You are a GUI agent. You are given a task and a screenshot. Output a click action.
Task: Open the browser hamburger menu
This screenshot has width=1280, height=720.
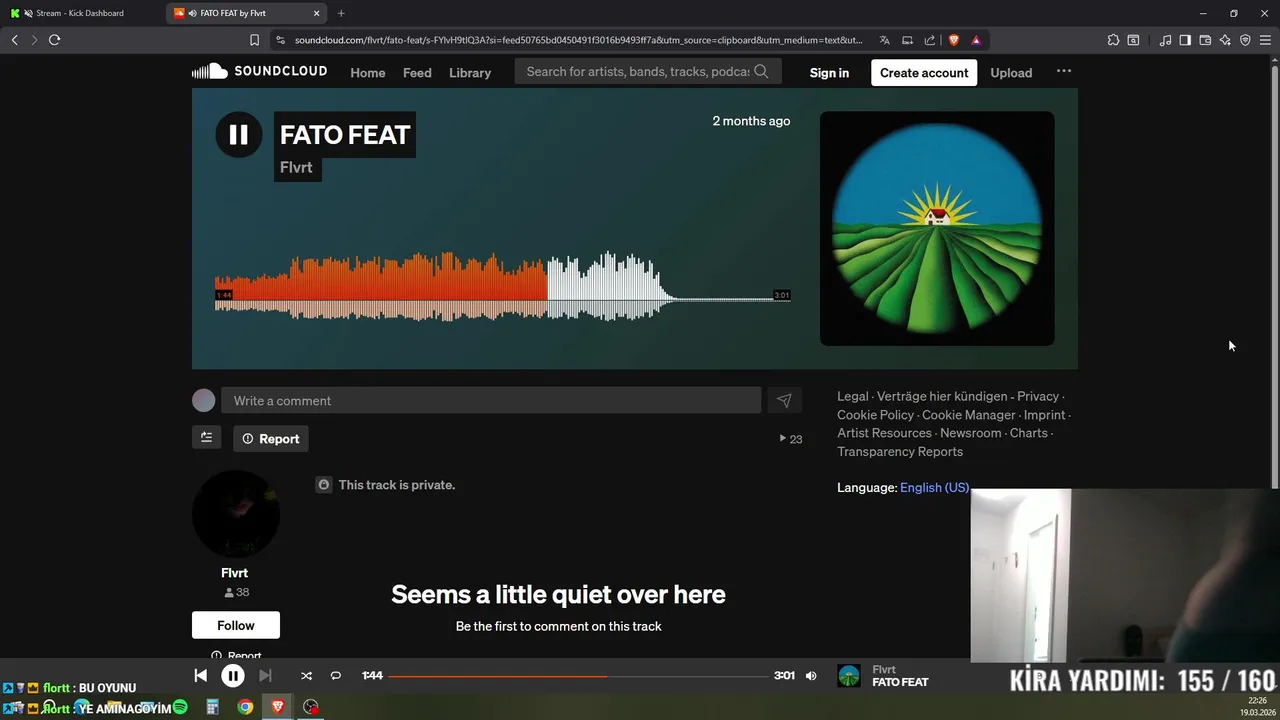tap(1266, 40)
